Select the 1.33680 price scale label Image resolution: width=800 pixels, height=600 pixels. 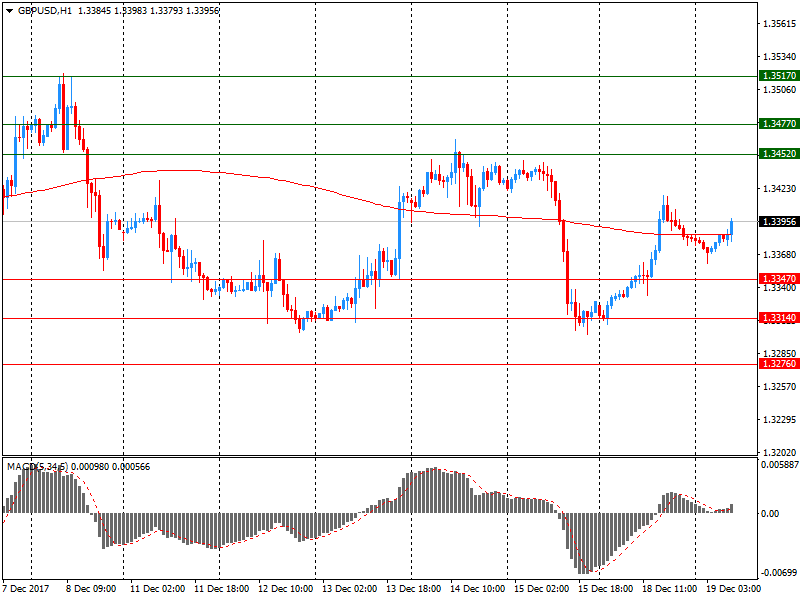780,255
